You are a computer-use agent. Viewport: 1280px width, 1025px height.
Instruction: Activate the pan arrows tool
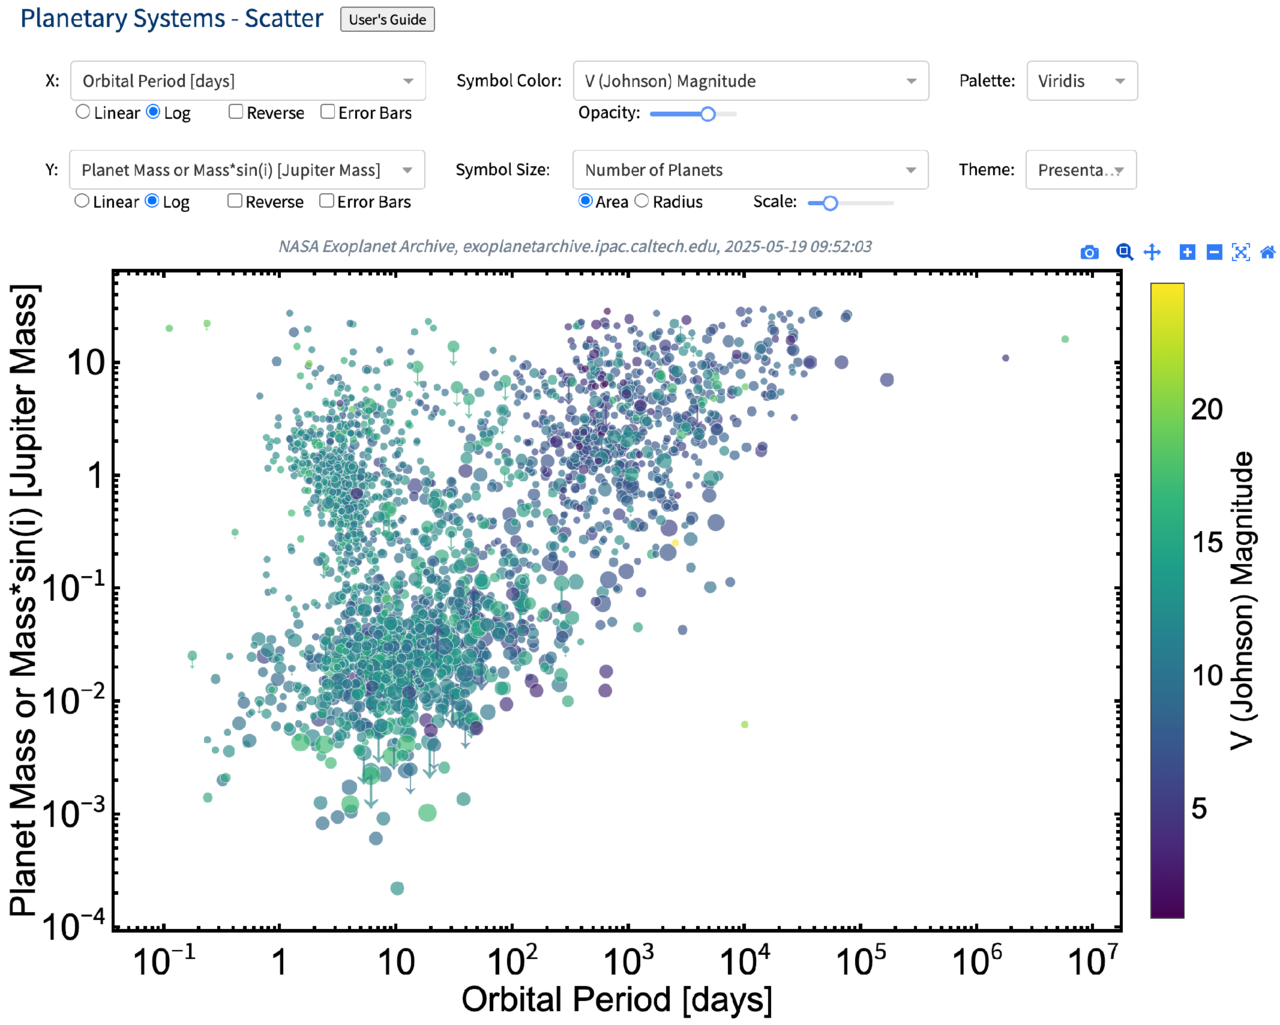click(1152, 252)
